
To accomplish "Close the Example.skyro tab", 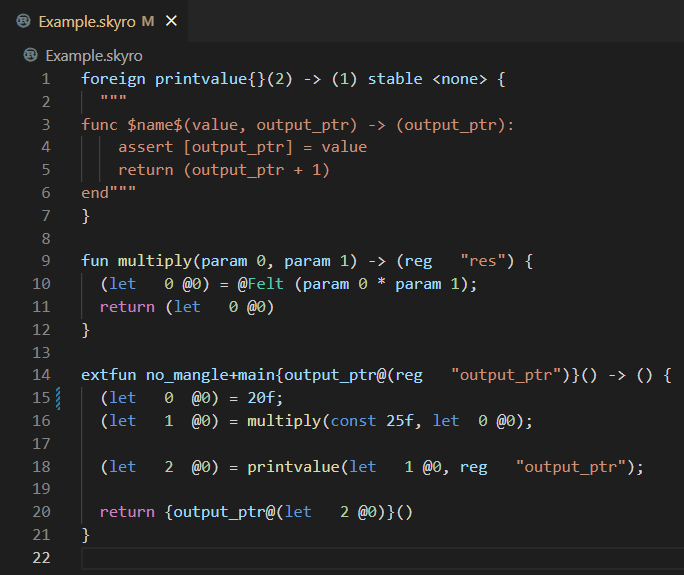I will 171,21.
